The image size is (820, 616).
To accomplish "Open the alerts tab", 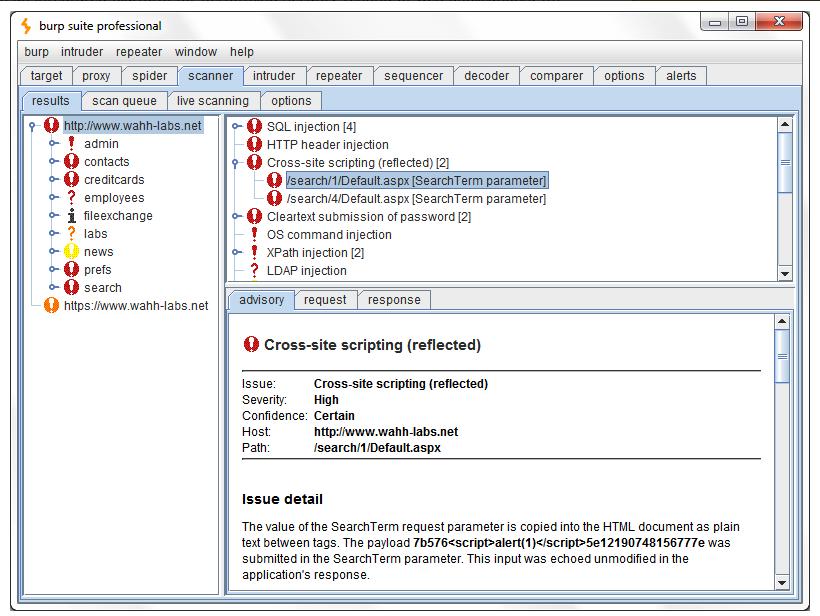I will [x=681, y=76].
